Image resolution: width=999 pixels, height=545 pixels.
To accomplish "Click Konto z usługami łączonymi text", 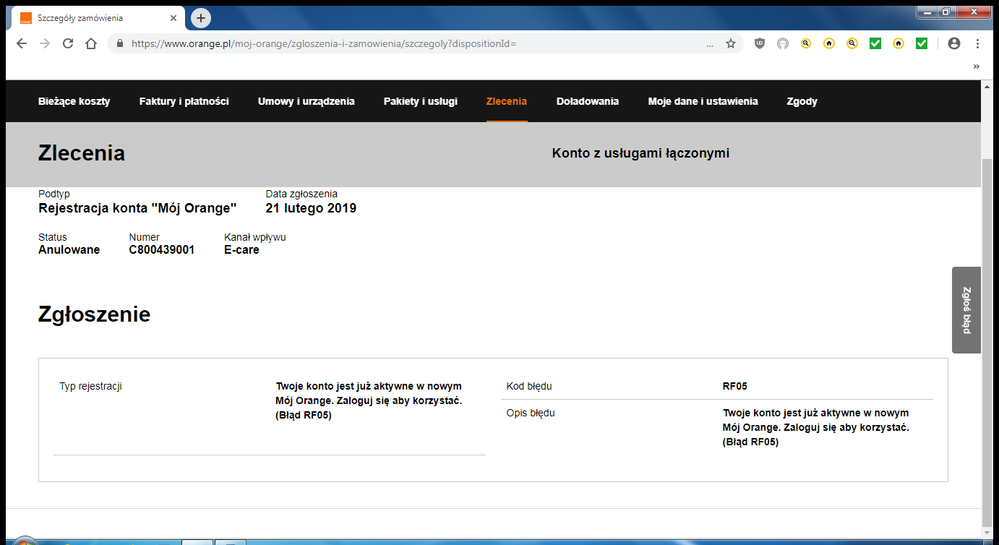I will (640, 153).
